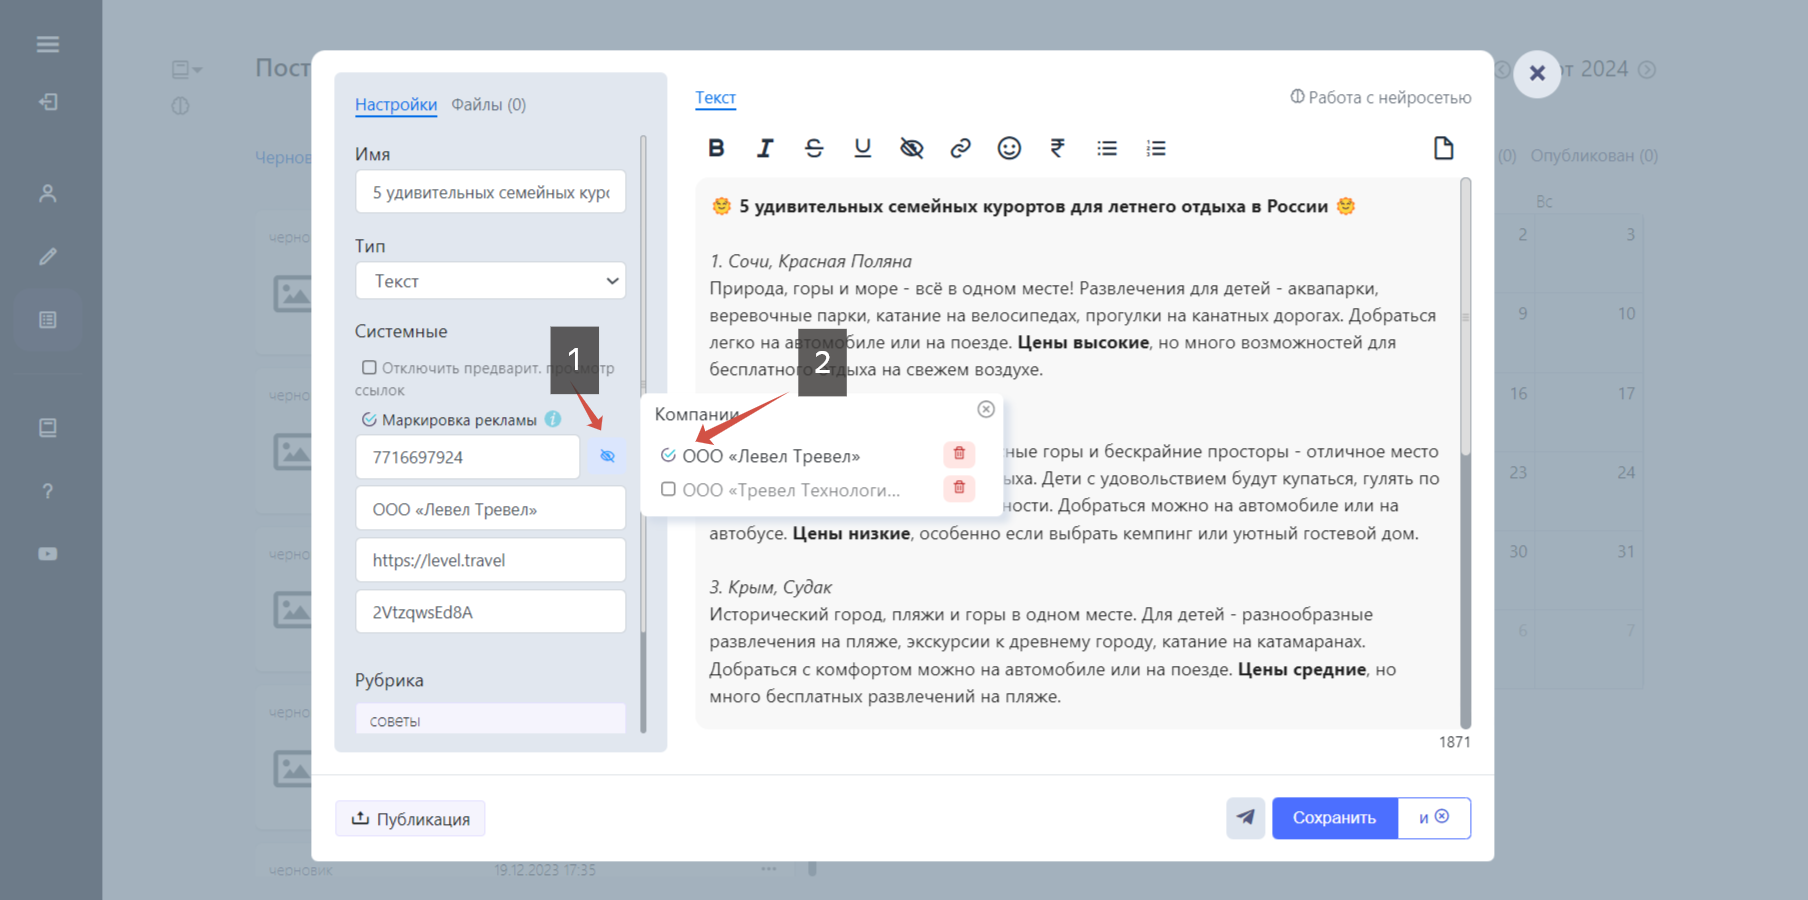The height and width of the screenshot is (900, 1808).
Task: Close the post editor dialog
Action: pos(1537,73)
